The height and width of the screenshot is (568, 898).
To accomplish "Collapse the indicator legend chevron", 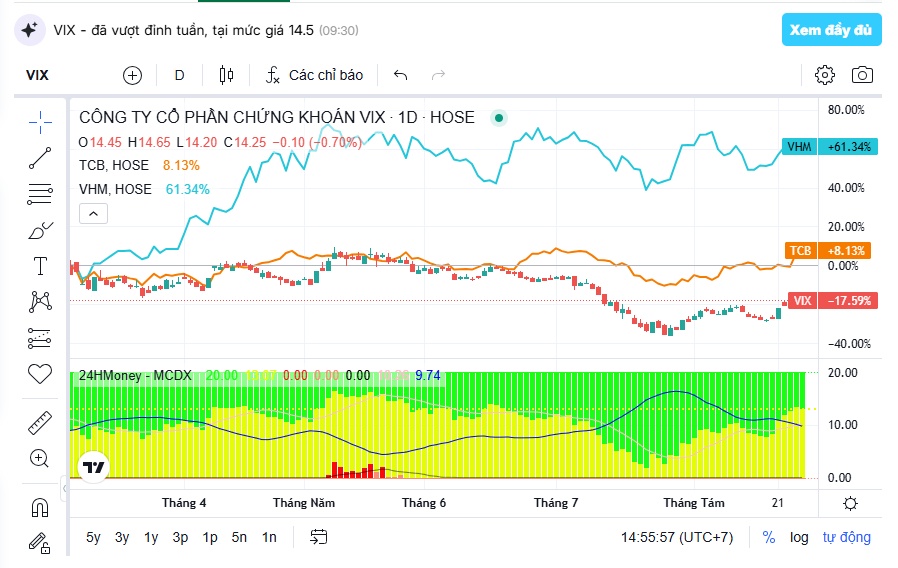I will (93, 214).
